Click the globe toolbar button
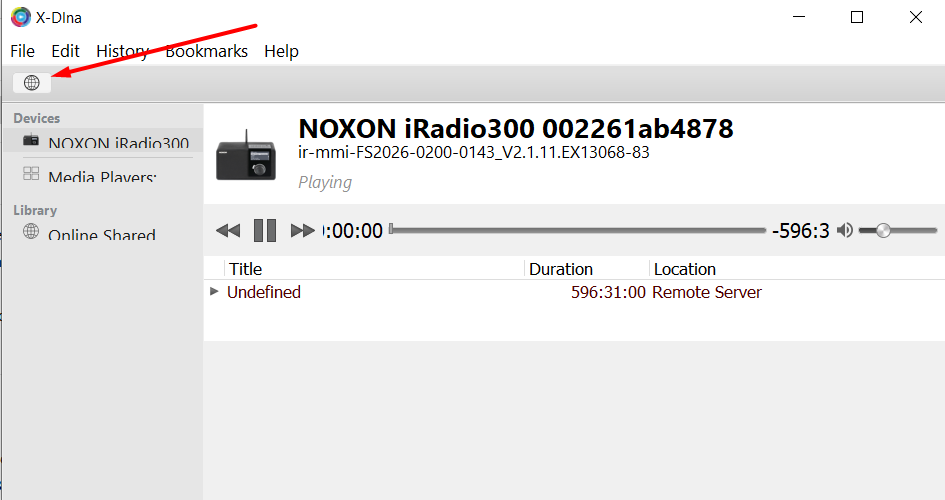This screenshot has height=500, width=945. [x=32, y=83]
